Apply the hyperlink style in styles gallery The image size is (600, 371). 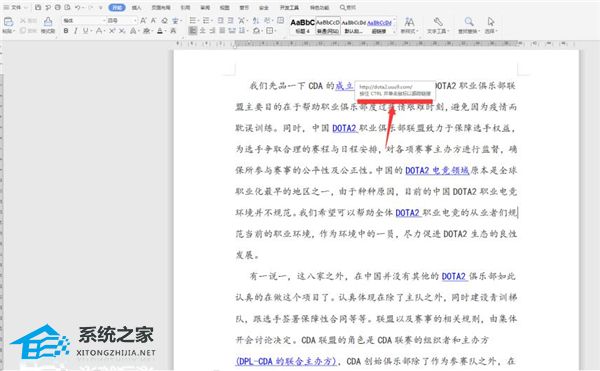tap(379, 26)
